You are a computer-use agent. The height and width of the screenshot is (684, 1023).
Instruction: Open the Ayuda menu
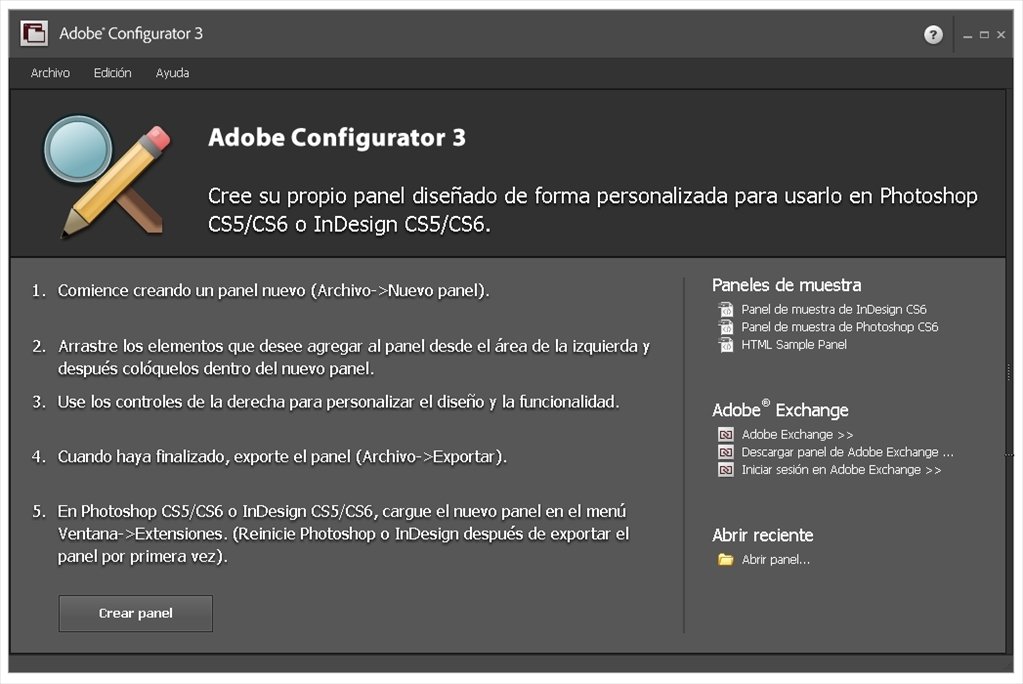pos(172,73)
